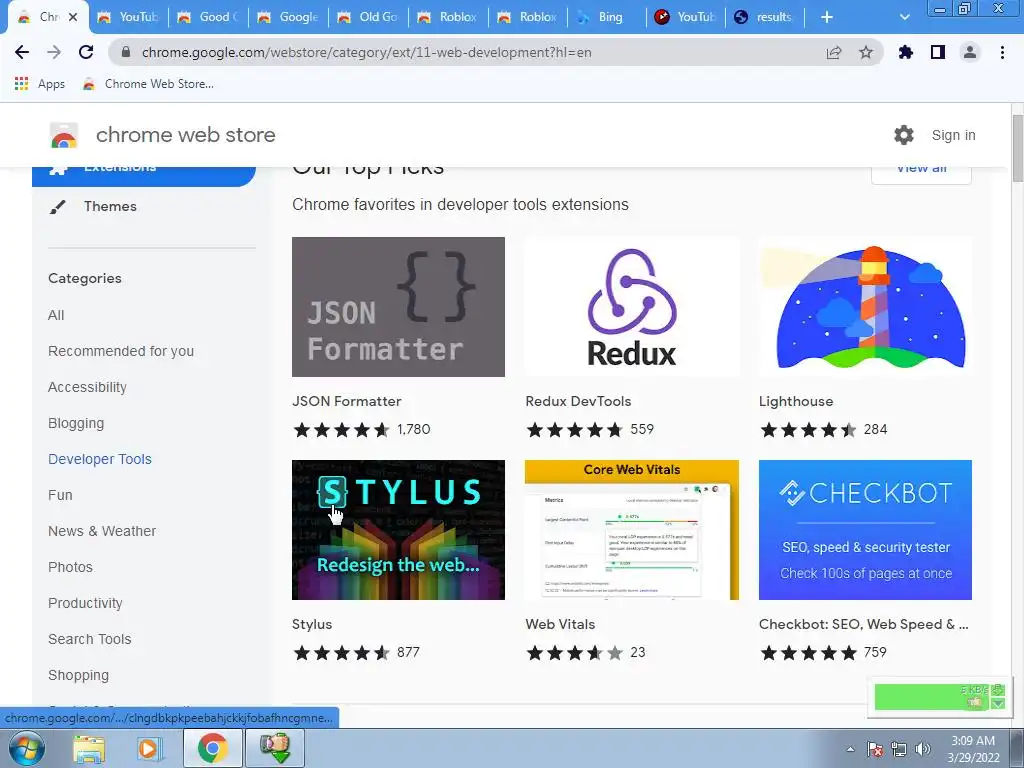
Task: Click the browser forward arrow
Action: (54, 52)
